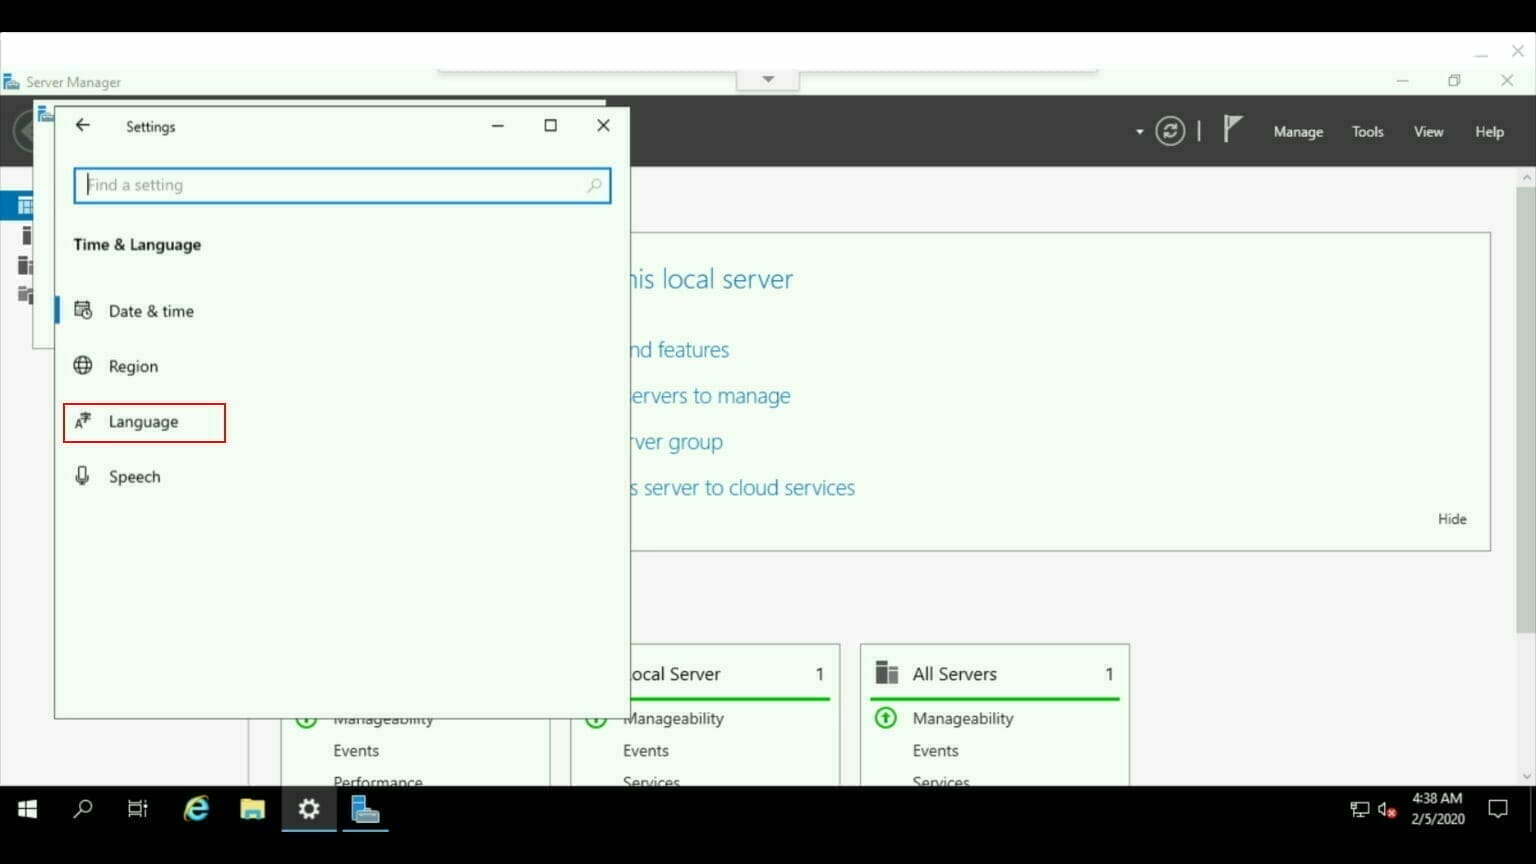Open Language settings
Image resolution: width=1536 pixels, height=864 pixels.
144,422
